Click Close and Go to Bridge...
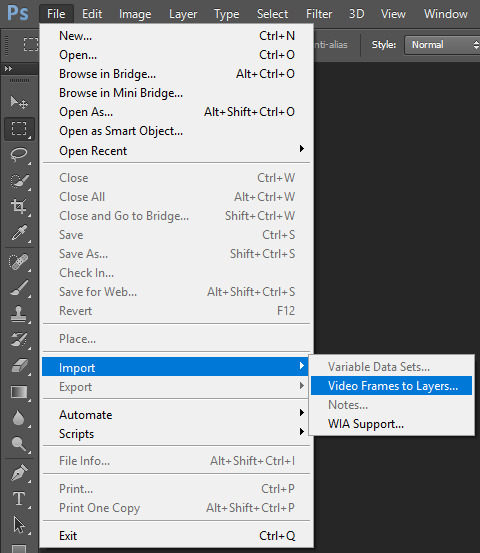The width and height of the screenshot is (480, 553). (176, 216)
